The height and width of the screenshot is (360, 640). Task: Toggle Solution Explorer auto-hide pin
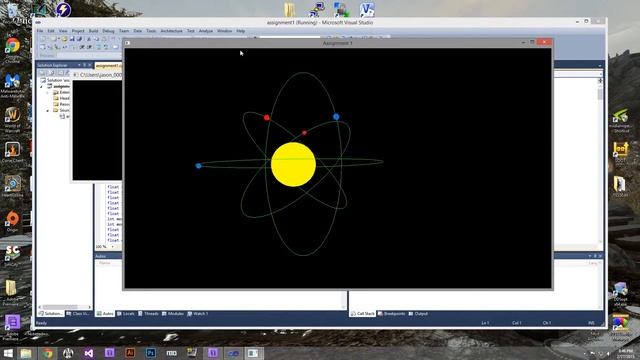tap(84, 65)
